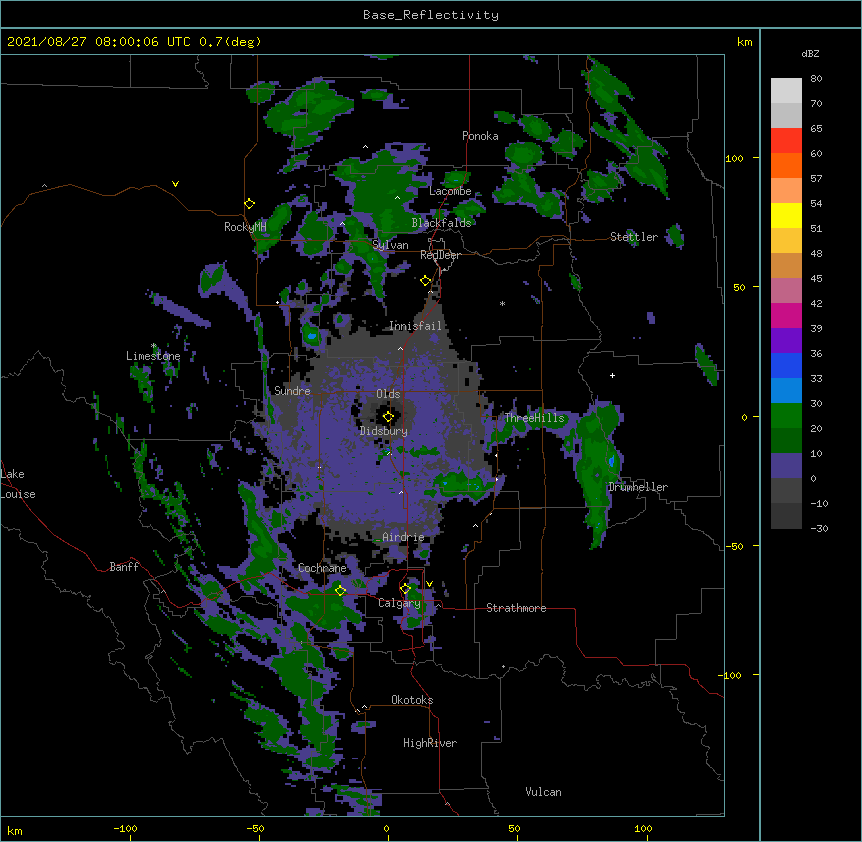
Task: Click the Airdrie city label
Action: [404, 537]
